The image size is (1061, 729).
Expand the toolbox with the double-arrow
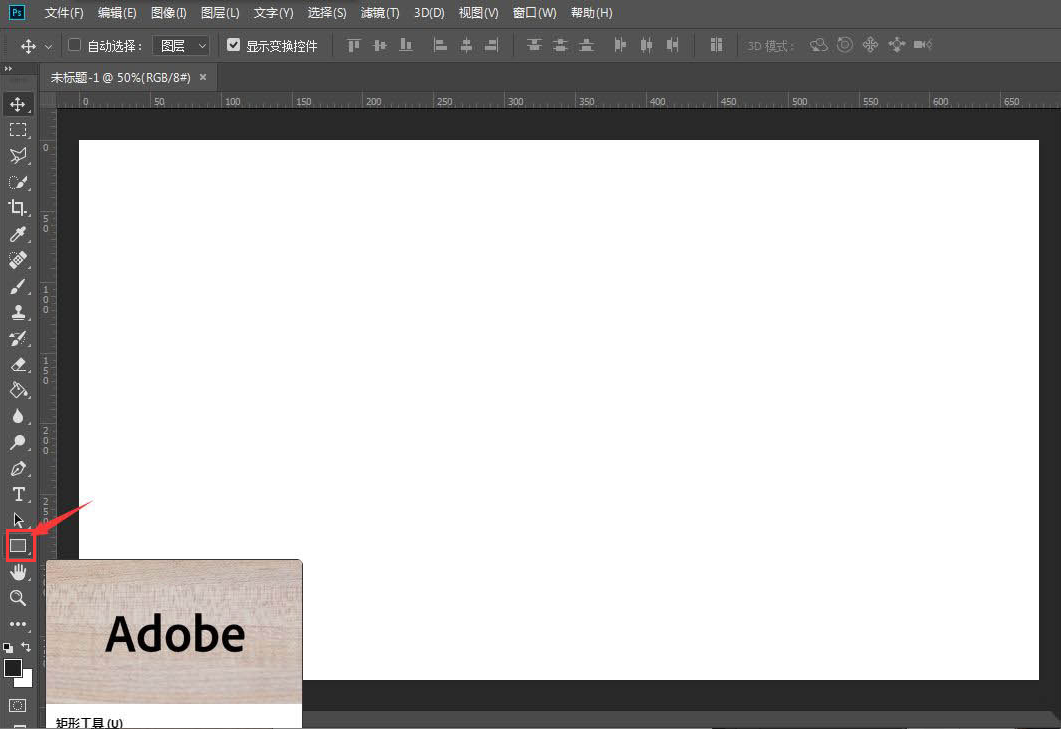tap(8, 68)
